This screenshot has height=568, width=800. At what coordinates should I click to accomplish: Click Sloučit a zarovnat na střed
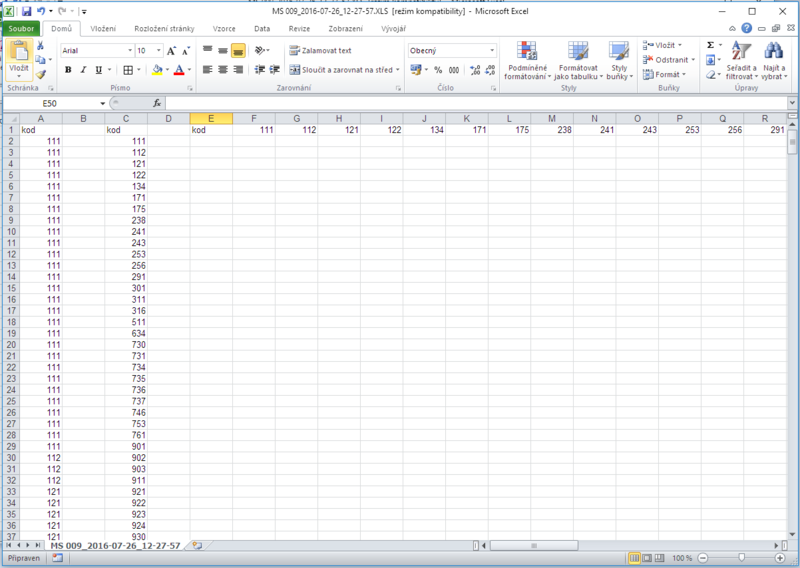click(x=345, y=70)
